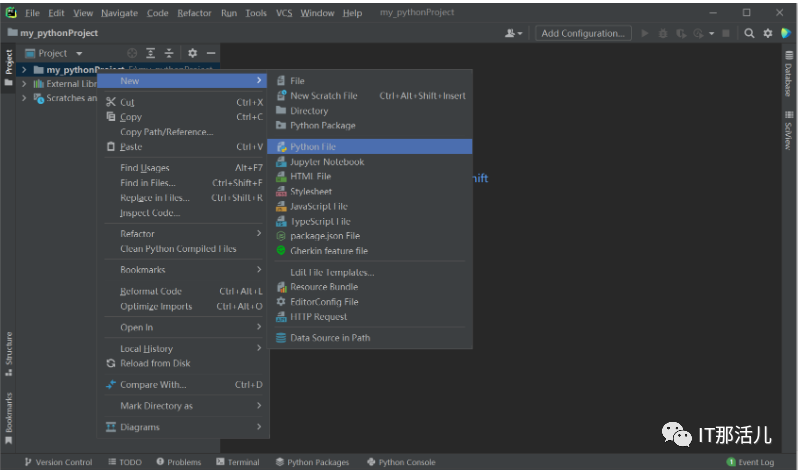Click the Collapse All icon in Project panel
Screen dimensions: 798x470
point(168,53)
